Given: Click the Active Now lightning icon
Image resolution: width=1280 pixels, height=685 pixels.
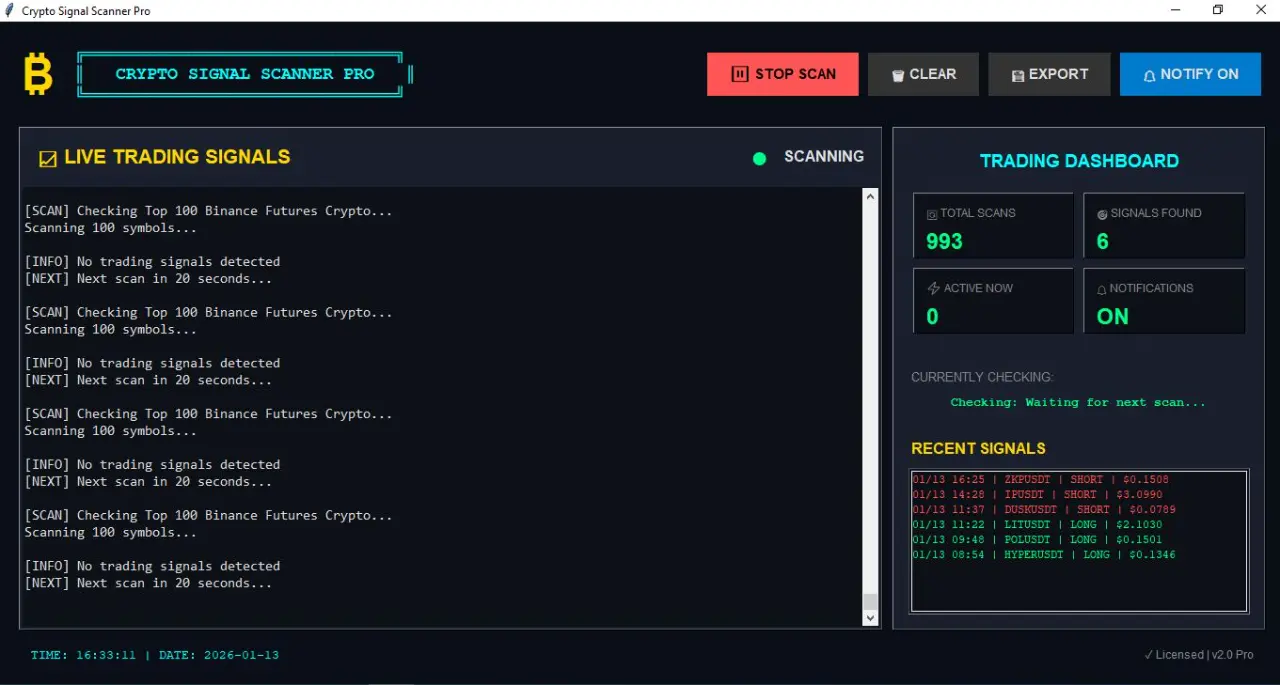Looking at the screenshot, I should coord(933,288).
